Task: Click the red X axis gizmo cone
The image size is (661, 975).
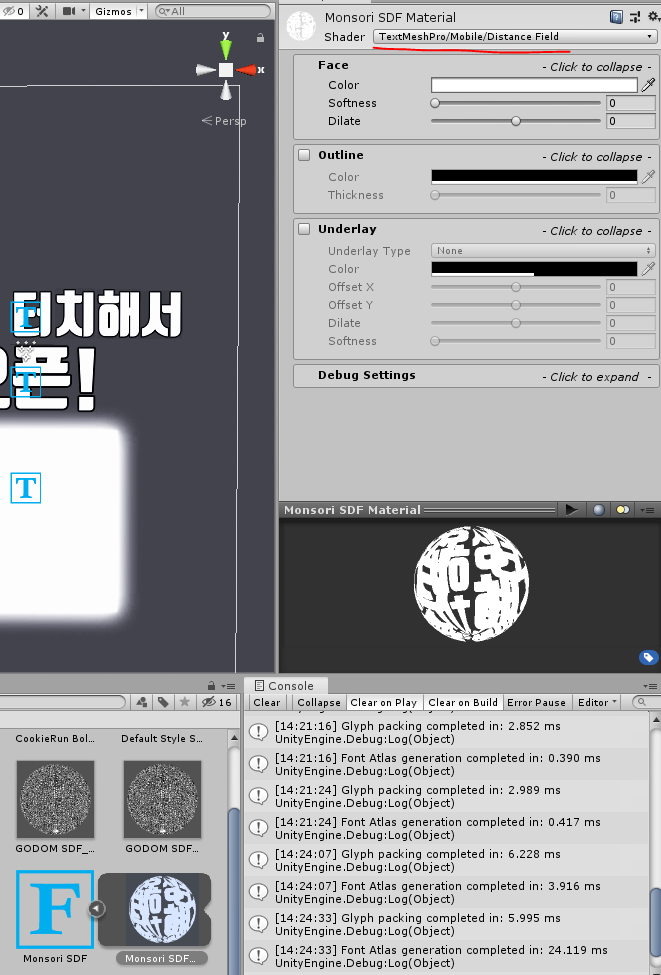Action: [247, 70]
